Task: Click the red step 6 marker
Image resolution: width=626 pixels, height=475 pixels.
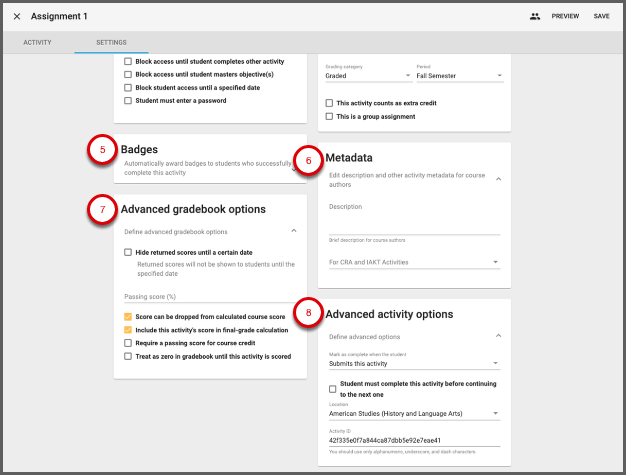Action: [309, 160]
